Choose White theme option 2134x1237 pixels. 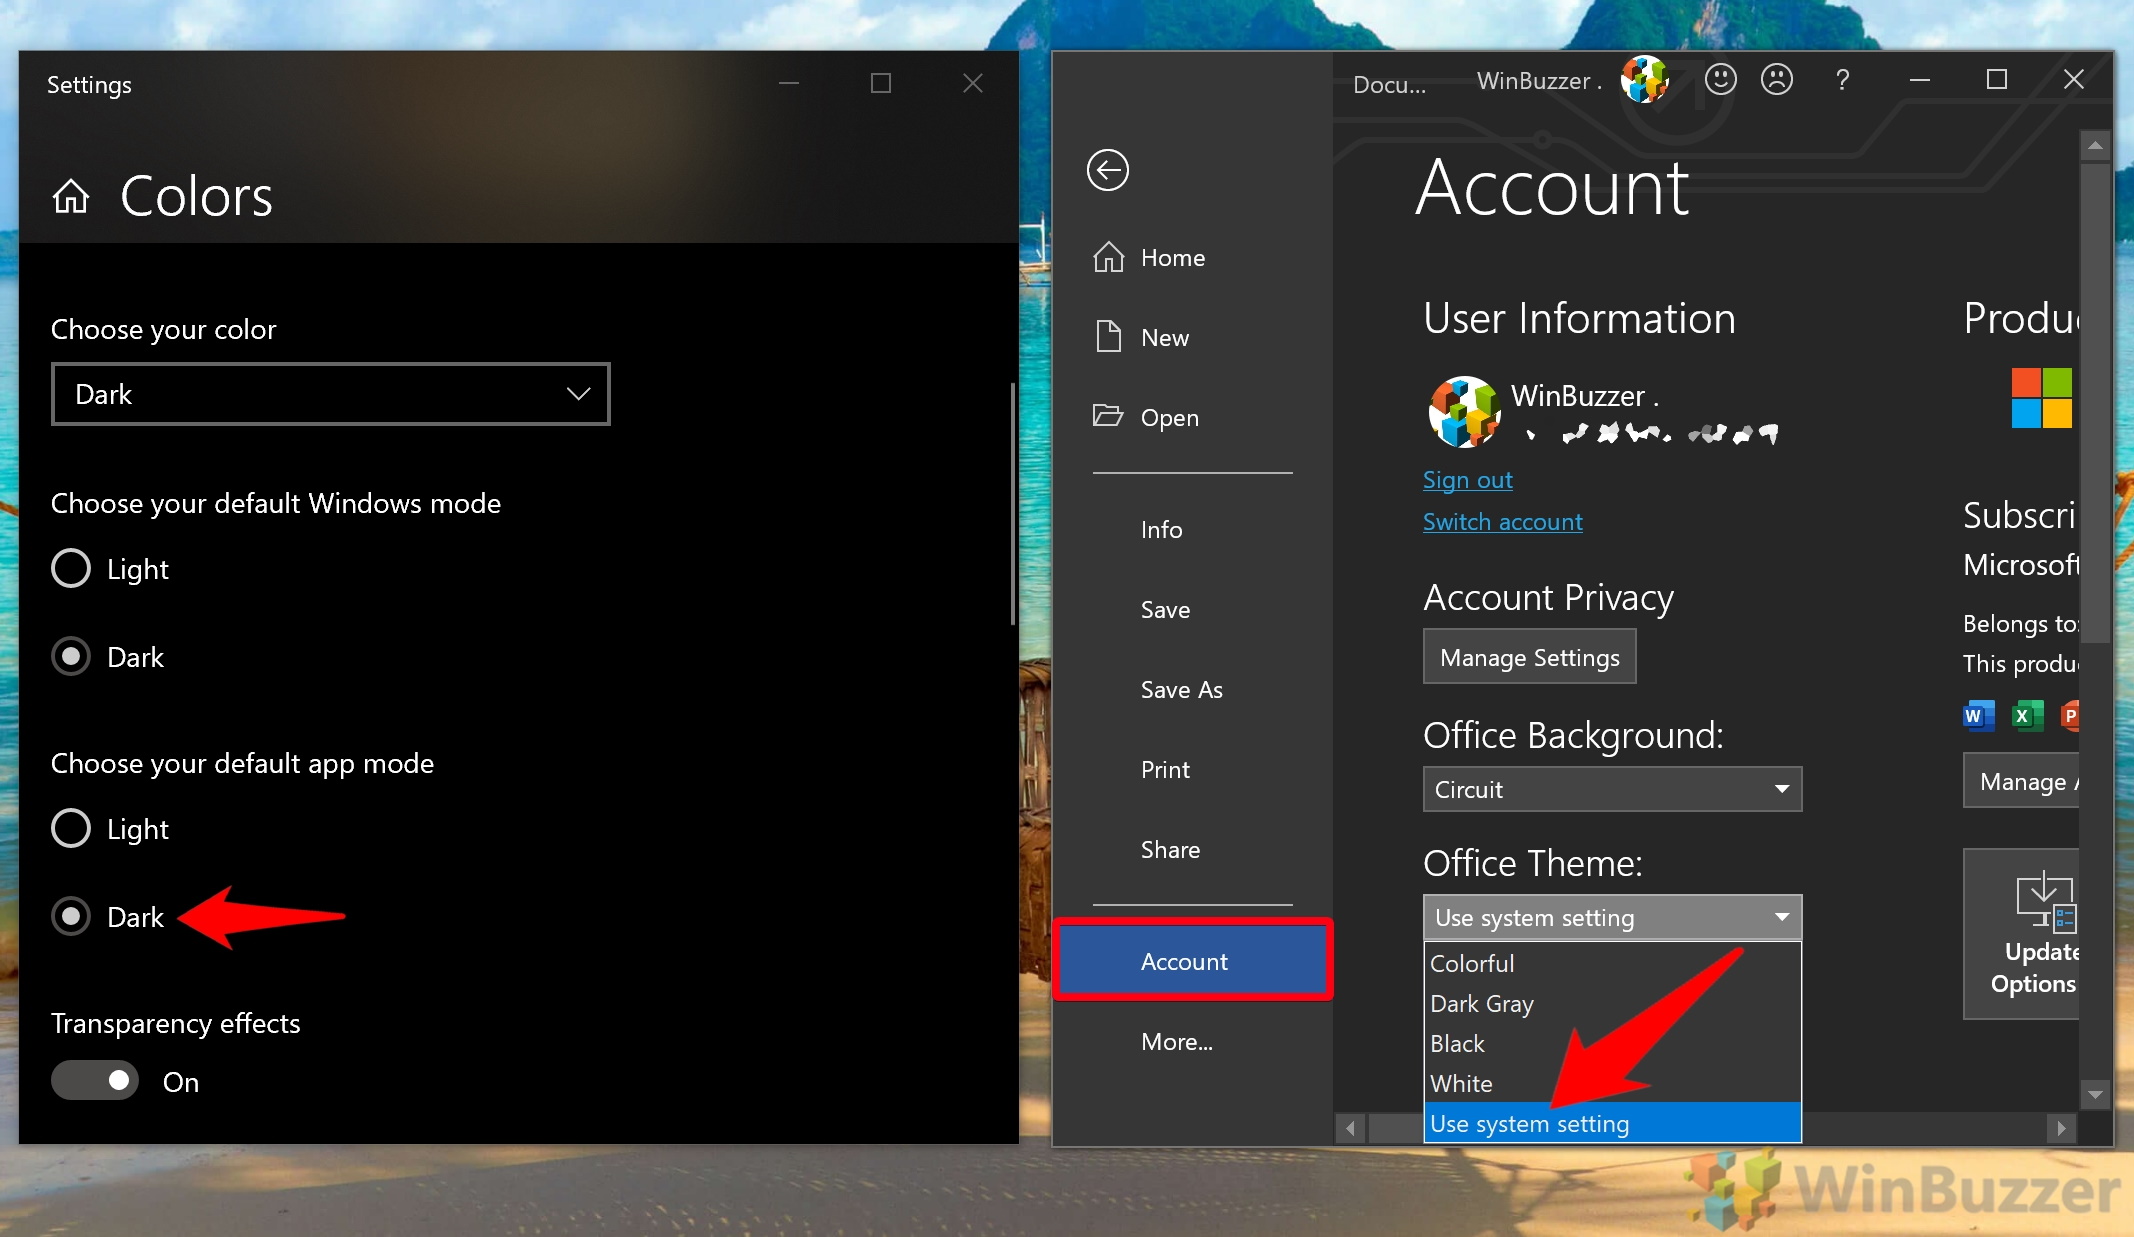click(x=1612, y=1083)
